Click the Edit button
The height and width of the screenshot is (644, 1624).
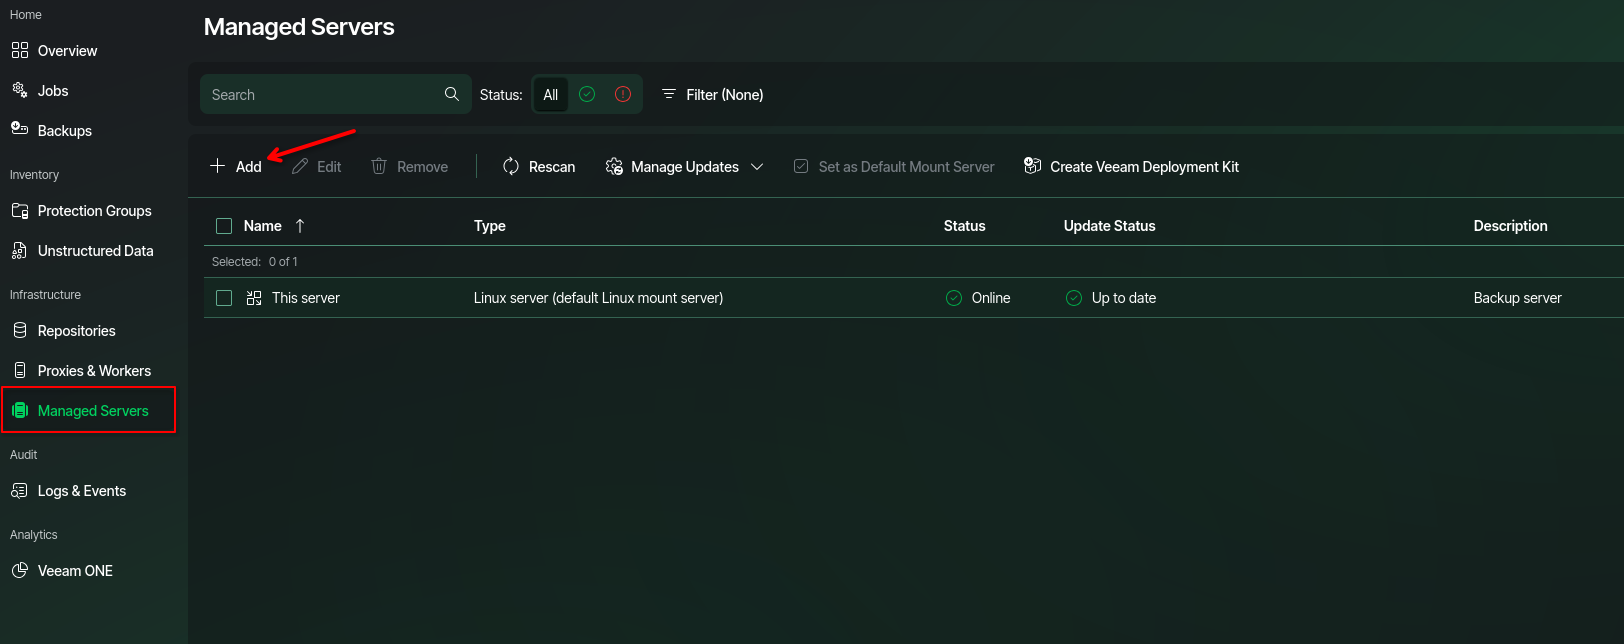(x=317, y=167)
